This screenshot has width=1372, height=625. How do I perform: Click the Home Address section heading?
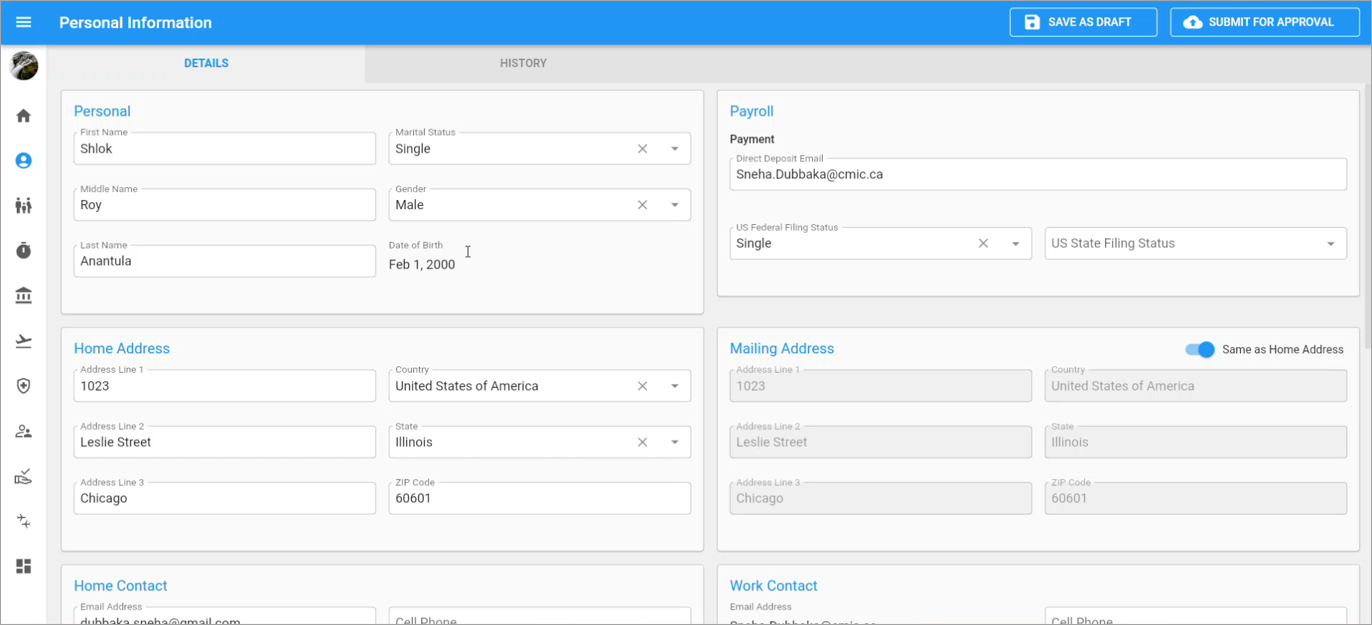[x=122, y=348]
